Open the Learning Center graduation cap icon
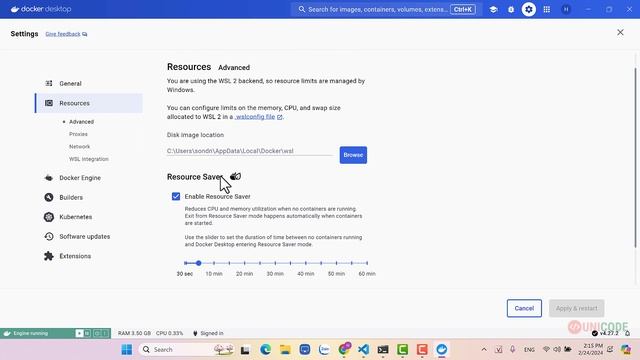Image resolution: width=640 pixels, height=360 pixels. point(493,9)
